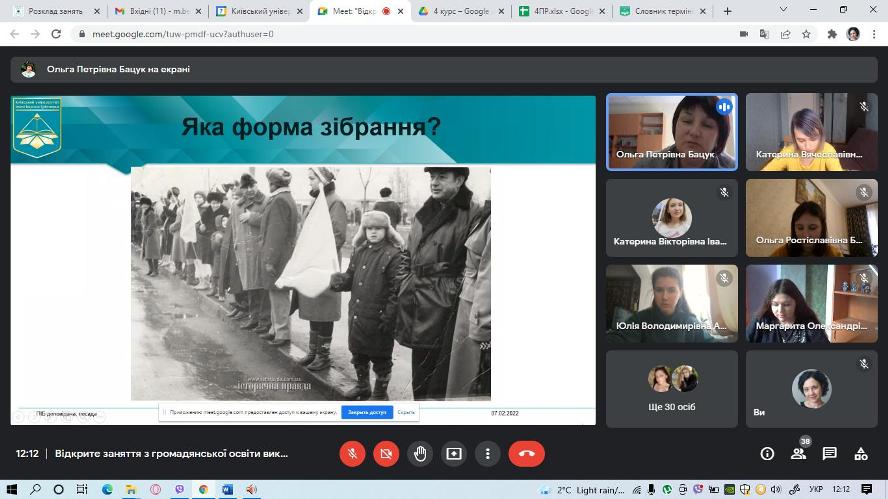Viewport: 888px width, 499px height.
Task: Unmute the microphone in Meet controls
Action: (352, 453)
